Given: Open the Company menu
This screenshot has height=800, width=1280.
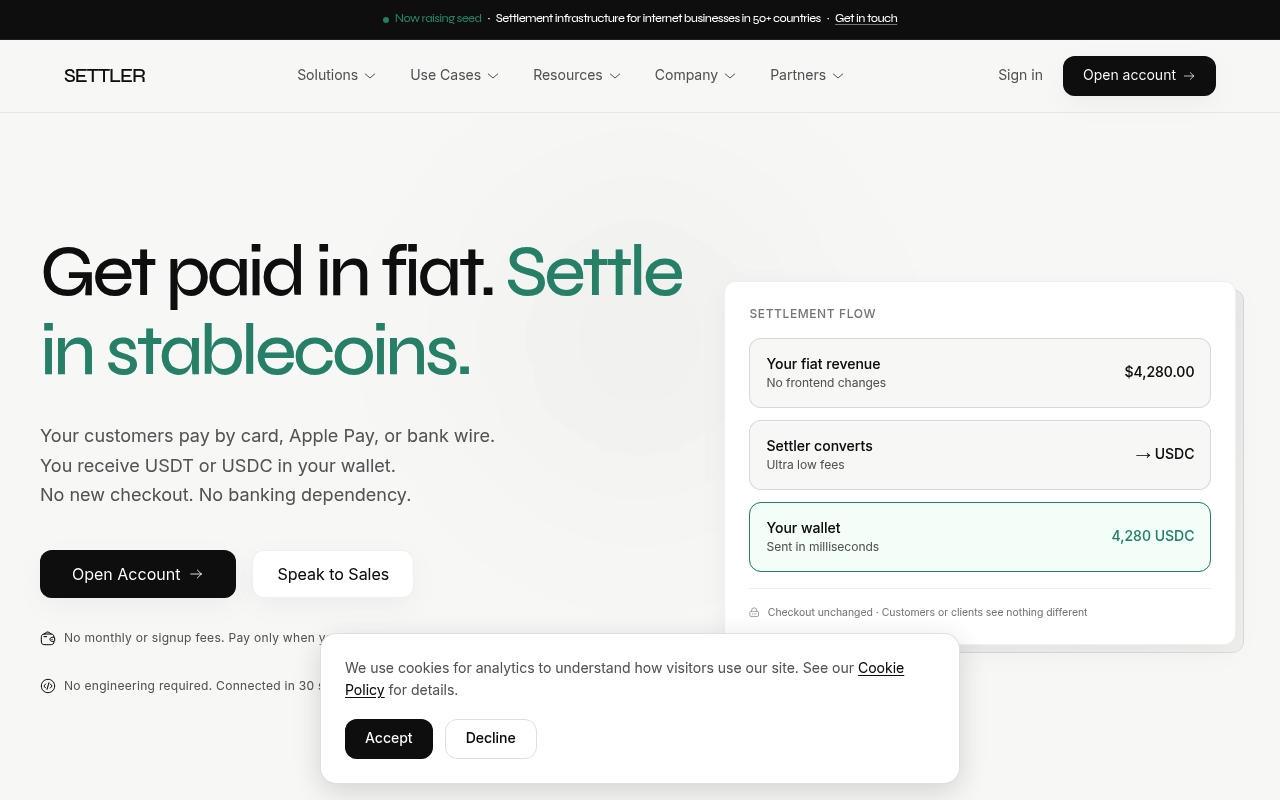Looking at the screenshot, I should (x=695, y=76).
